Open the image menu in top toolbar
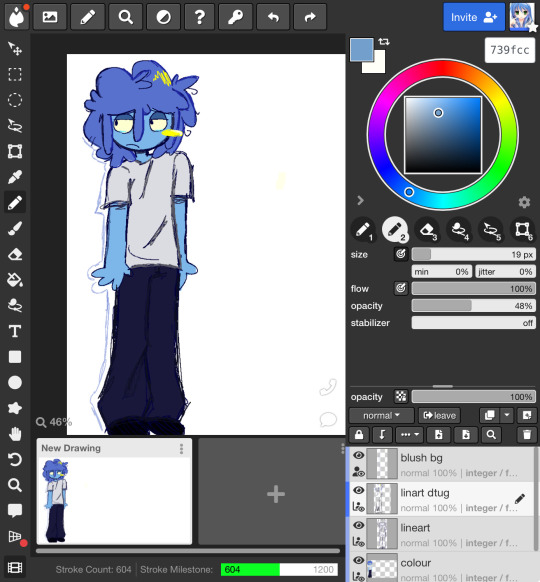Image resolution: width=540 pixels, height=582 pixels. click(x=50, y=17)
